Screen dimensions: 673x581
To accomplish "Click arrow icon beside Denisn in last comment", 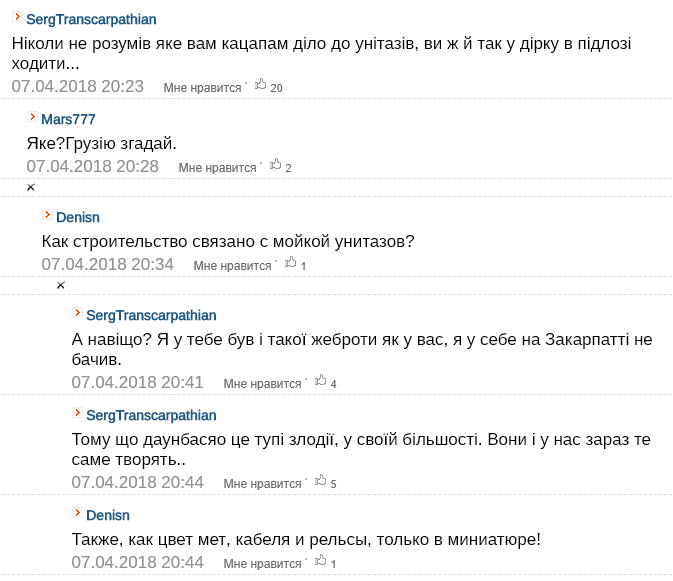I will pyautogui.click(x=77, y=513).
